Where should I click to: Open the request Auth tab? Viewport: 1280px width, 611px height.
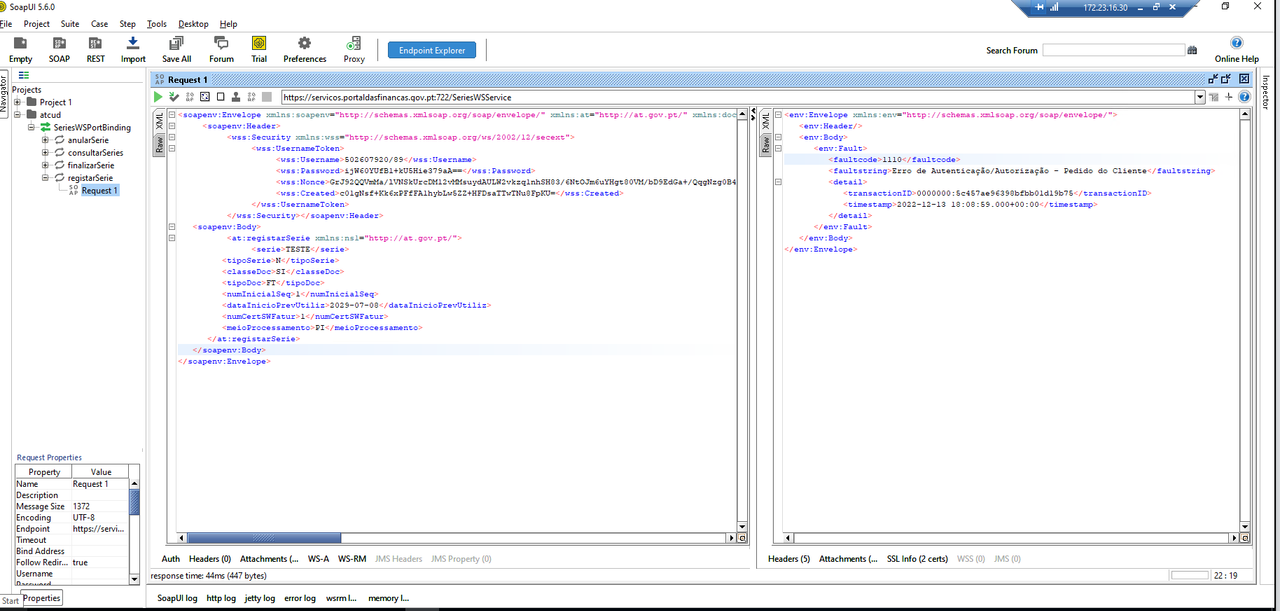[171, 559]
